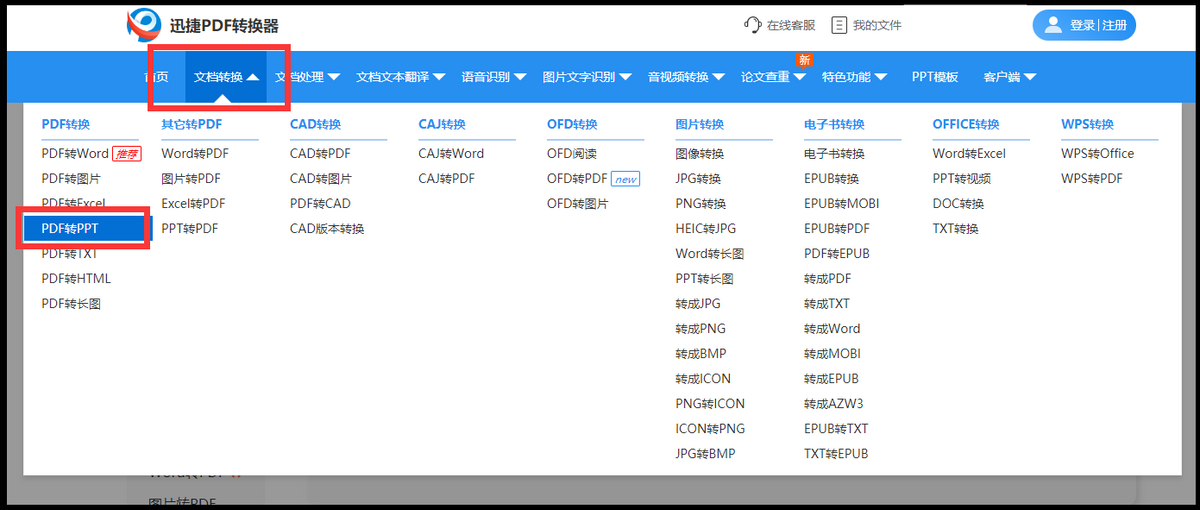
Task: Select PDF转Word option
Action: pyautogui.click(x=75, y=154)
